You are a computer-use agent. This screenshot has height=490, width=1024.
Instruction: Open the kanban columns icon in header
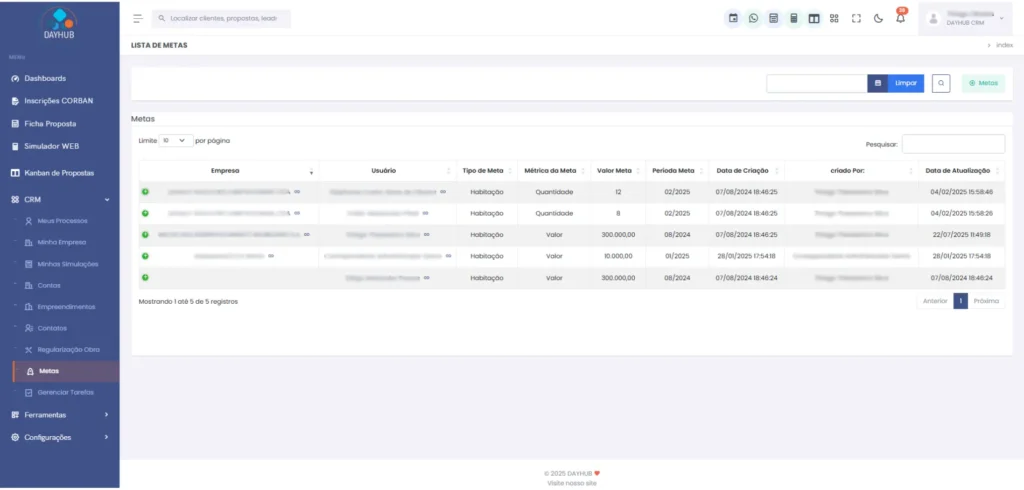pos(814,18)
